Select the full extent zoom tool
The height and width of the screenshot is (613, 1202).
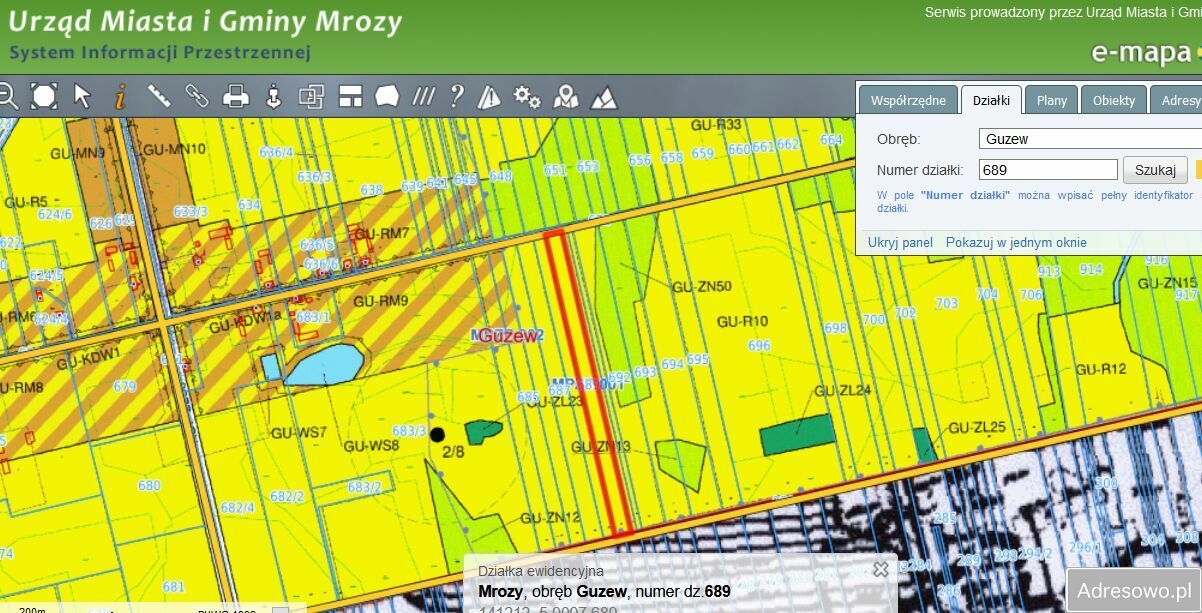43,96
